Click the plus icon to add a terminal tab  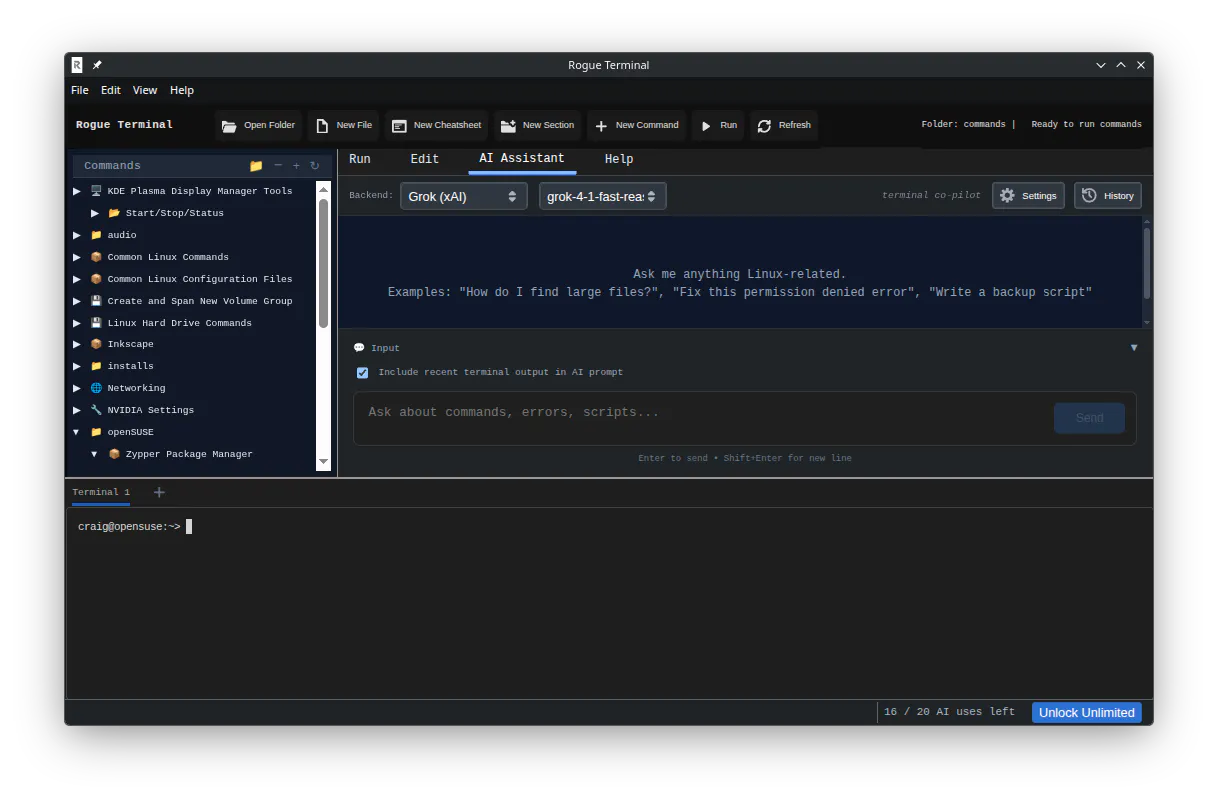click(x=159, y=492)
